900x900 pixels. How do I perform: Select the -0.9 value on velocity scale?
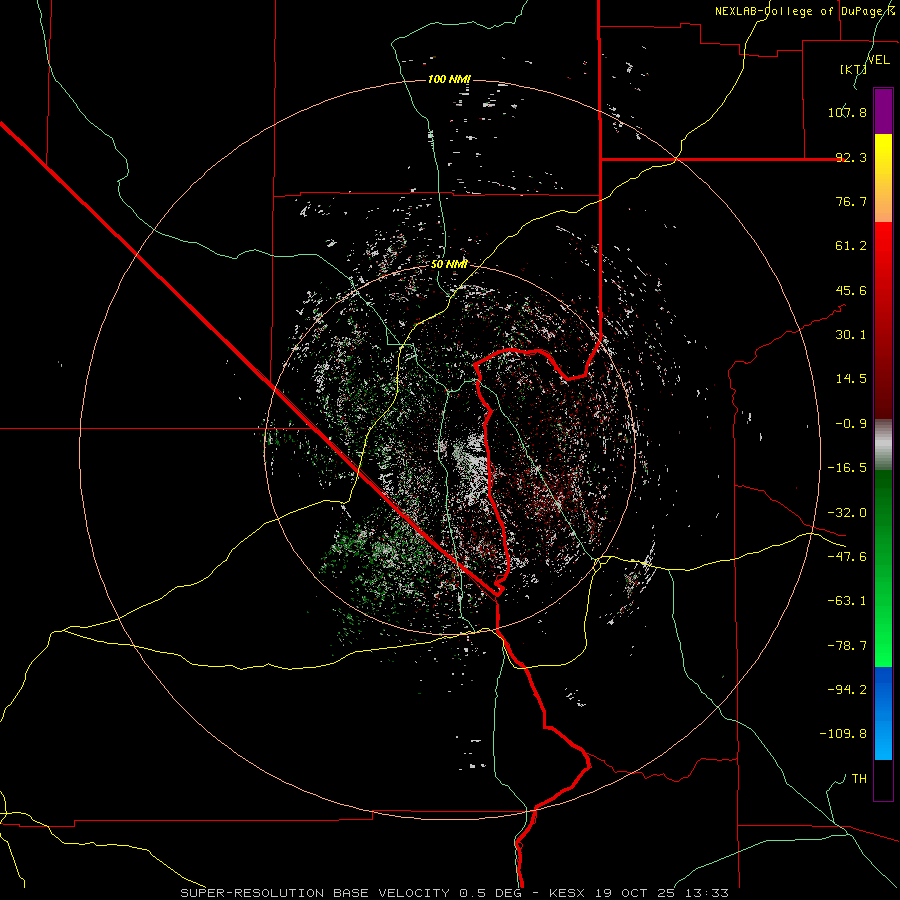tap(851, 424)
